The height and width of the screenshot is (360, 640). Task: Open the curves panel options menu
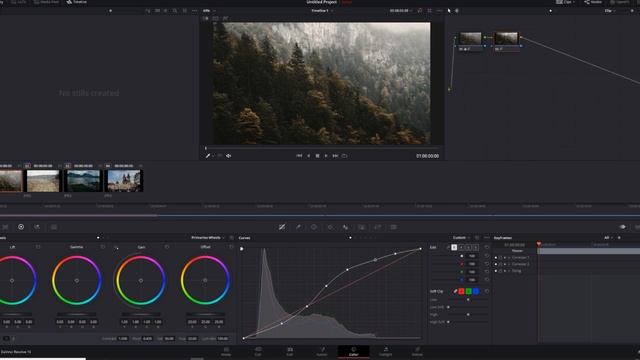[x=487, y=238]
